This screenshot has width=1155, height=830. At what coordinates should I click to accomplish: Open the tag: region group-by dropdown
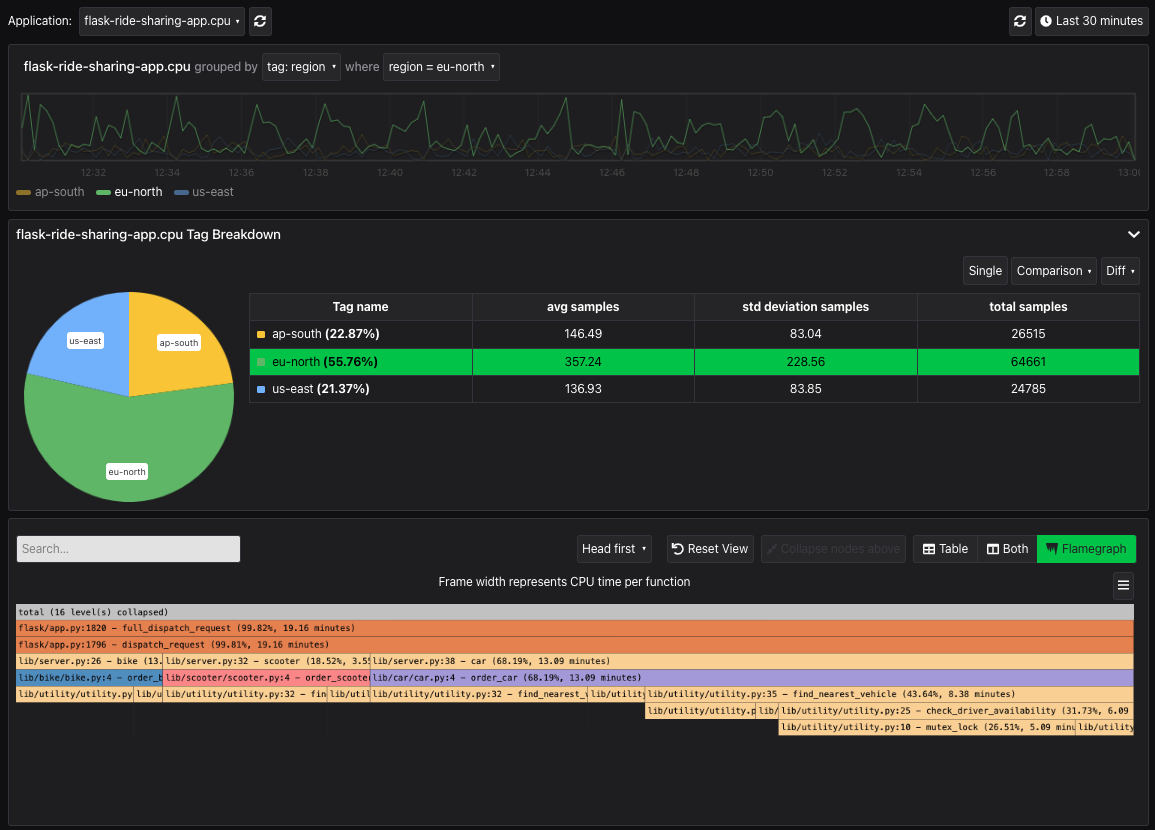301,66
